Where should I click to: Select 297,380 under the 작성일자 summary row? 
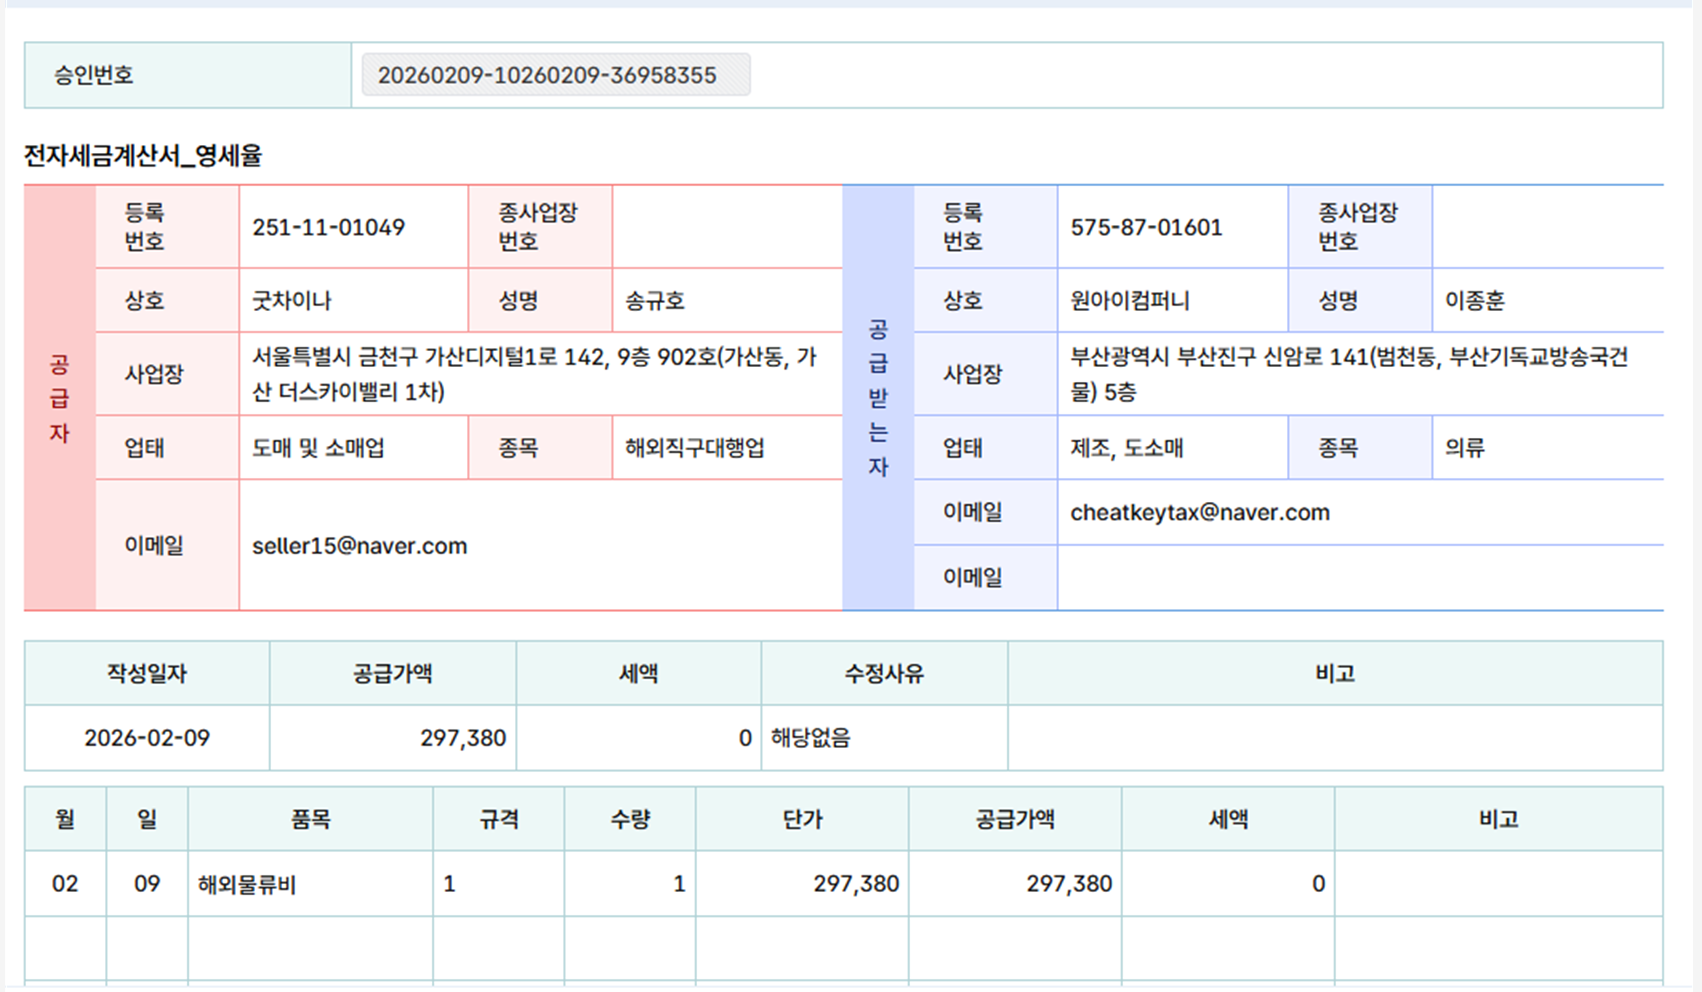(x=463, y=738)
